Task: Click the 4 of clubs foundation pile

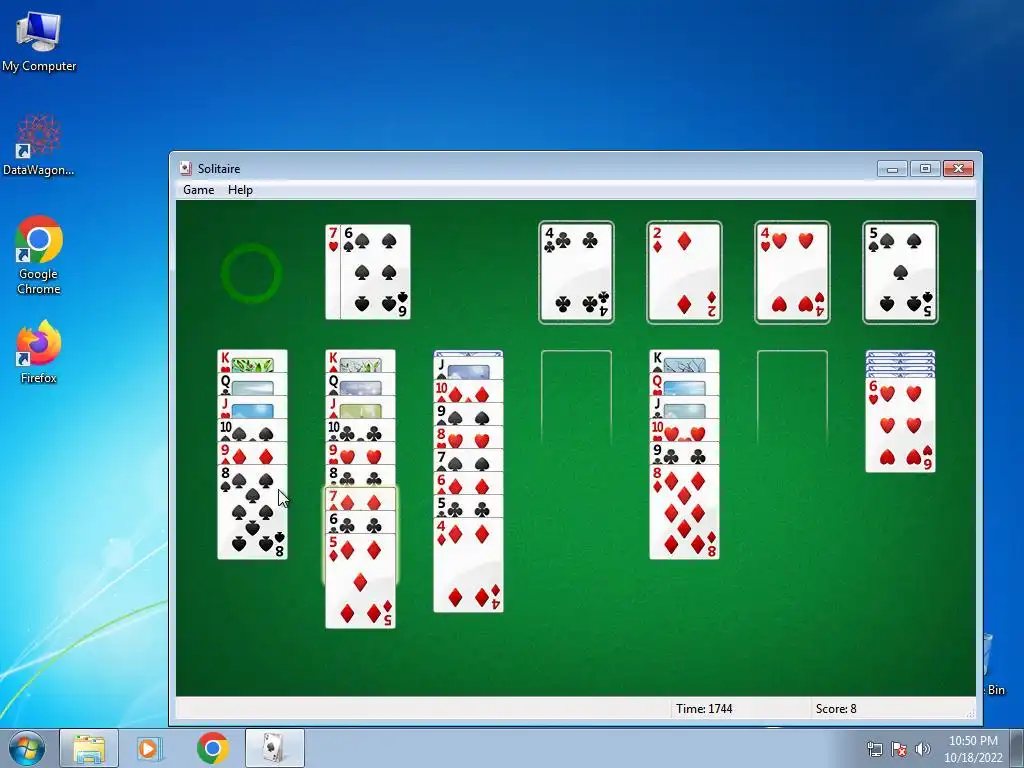Action: [576, 272]
